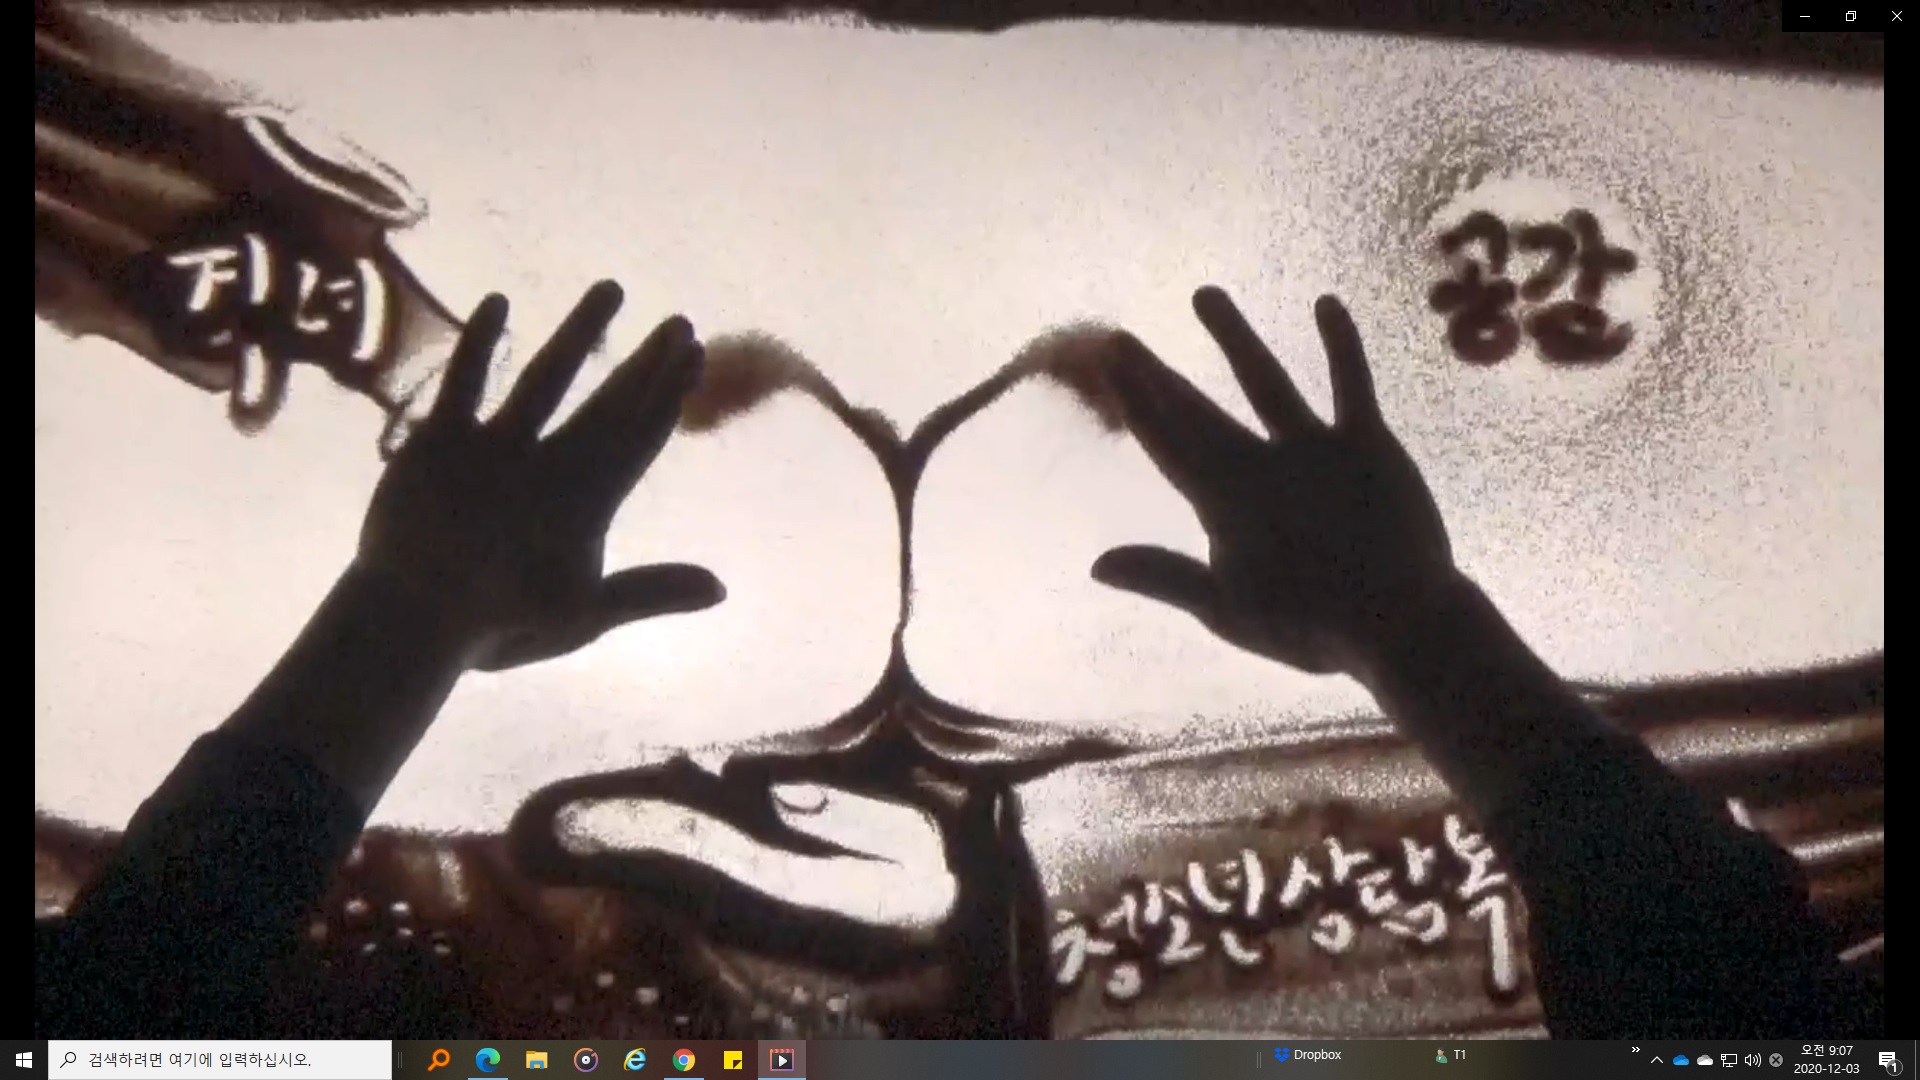The image size is (1920, 1080).
Task: Switch to Google Chrome in taskbar
Action: 684,1060
